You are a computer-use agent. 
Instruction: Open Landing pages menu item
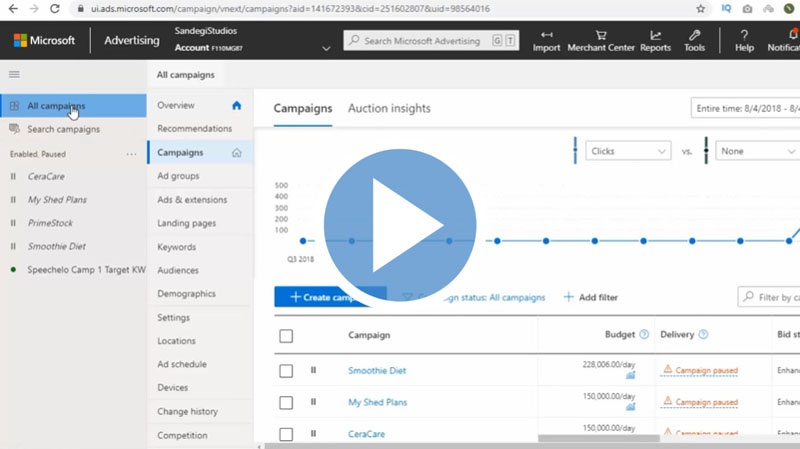186,223
